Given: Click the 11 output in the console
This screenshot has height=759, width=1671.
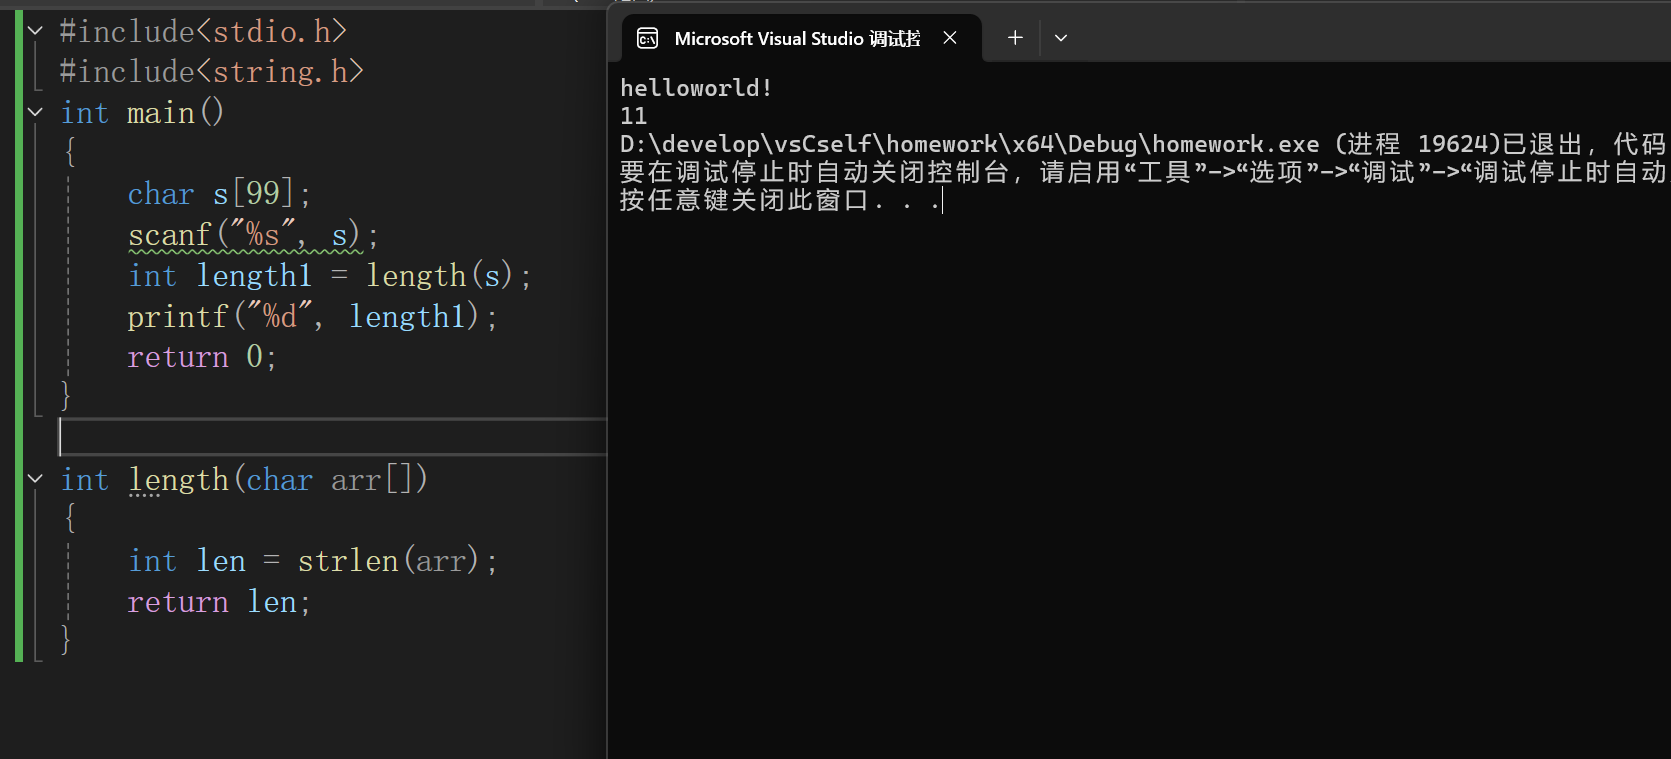Looking at the screenshot, I should (x=634, y=116).
